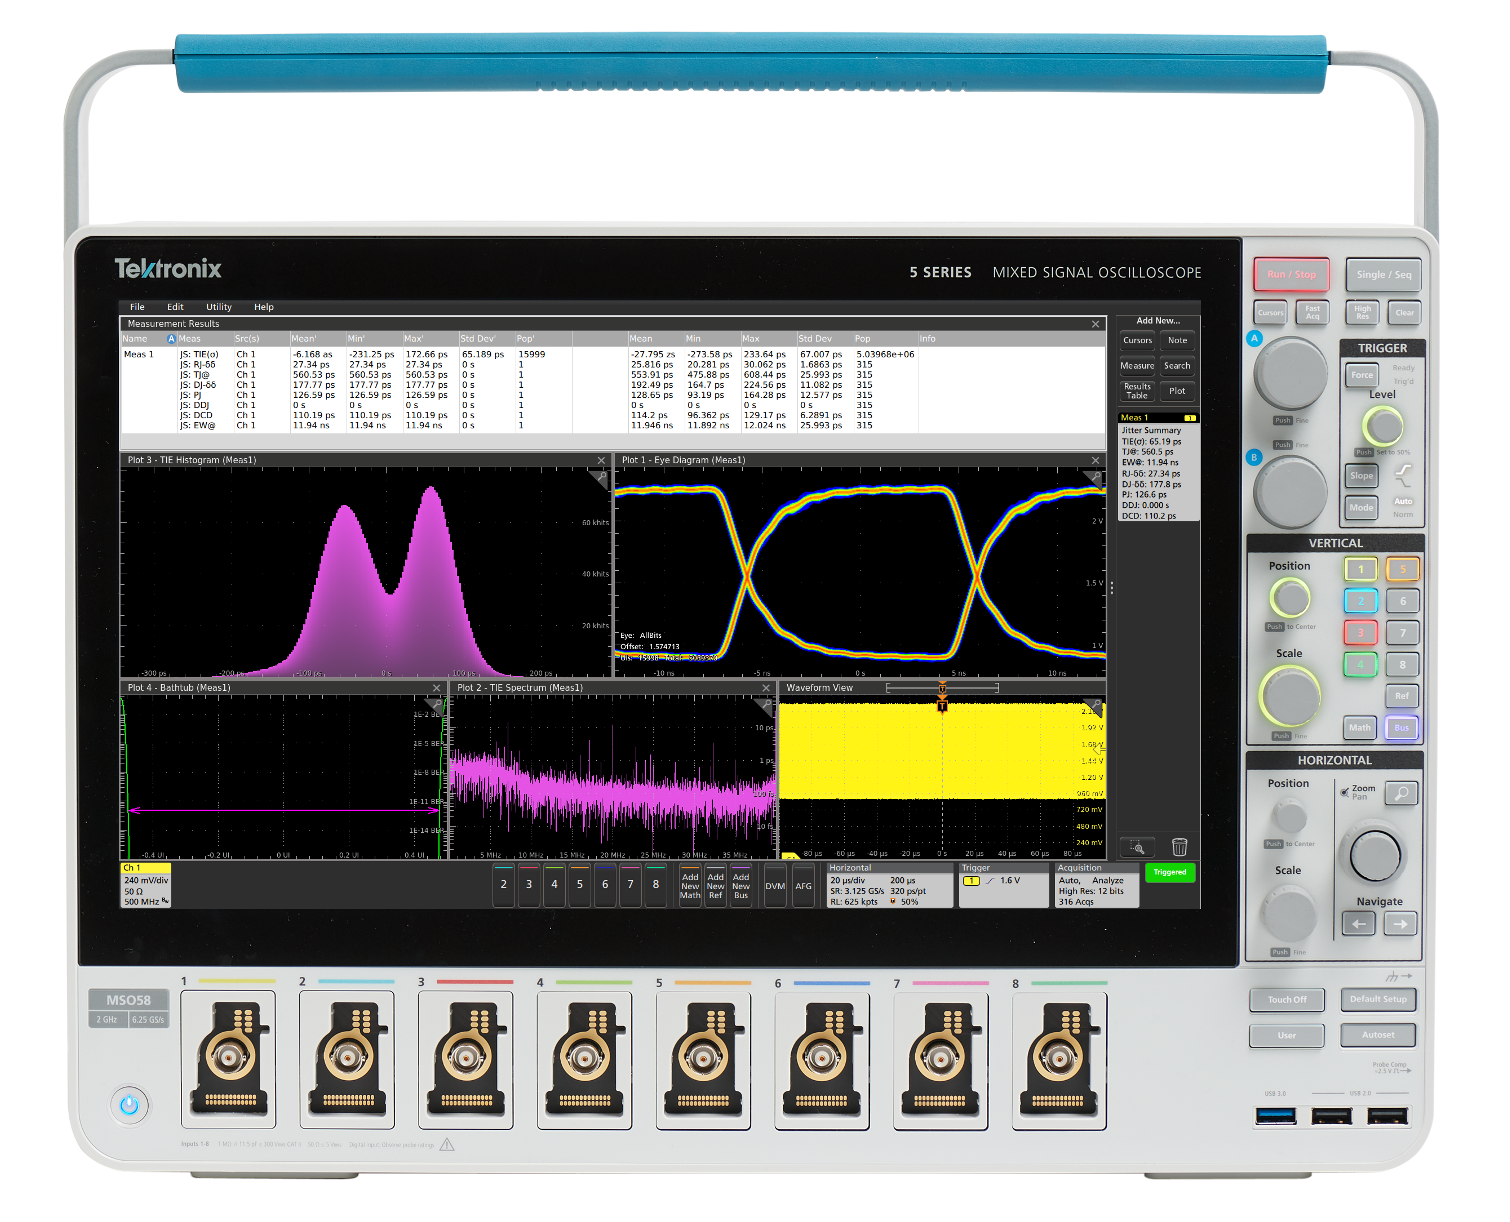Screen dimensions: 1510x1222
Task: Add a new Note
Action: coord(1178,340)
